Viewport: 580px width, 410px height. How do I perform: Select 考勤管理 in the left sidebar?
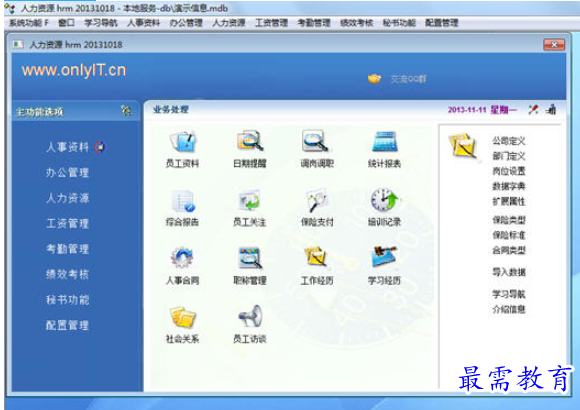(x=67, y=249)
